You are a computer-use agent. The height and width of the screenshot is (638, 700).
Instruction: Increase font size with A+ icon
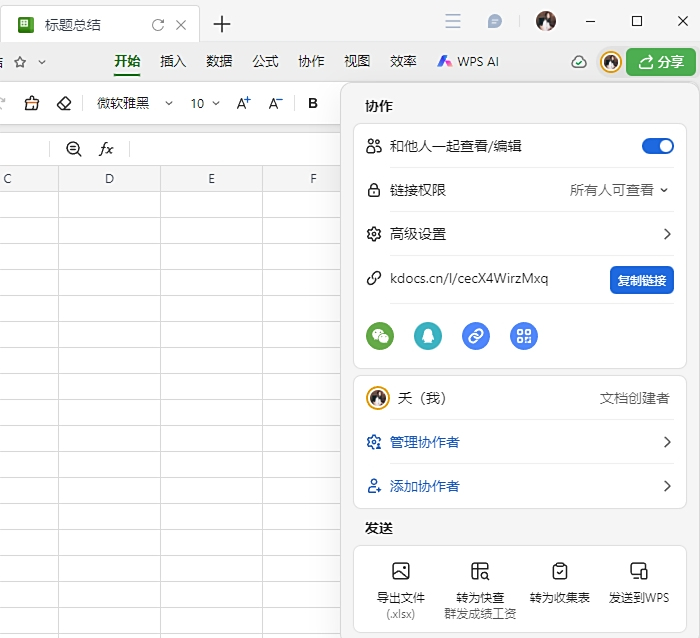(x=244, y=103)
